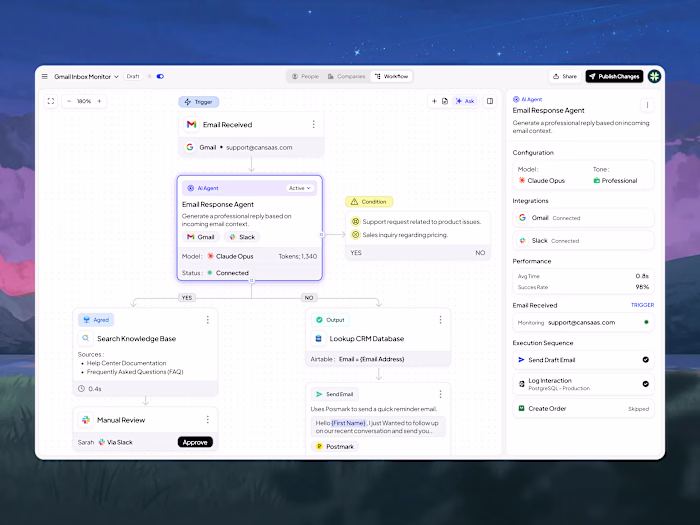The image size is (700, 525).
Task: Open Lookup CRM Database options menu
Action: tap(440, 320)
